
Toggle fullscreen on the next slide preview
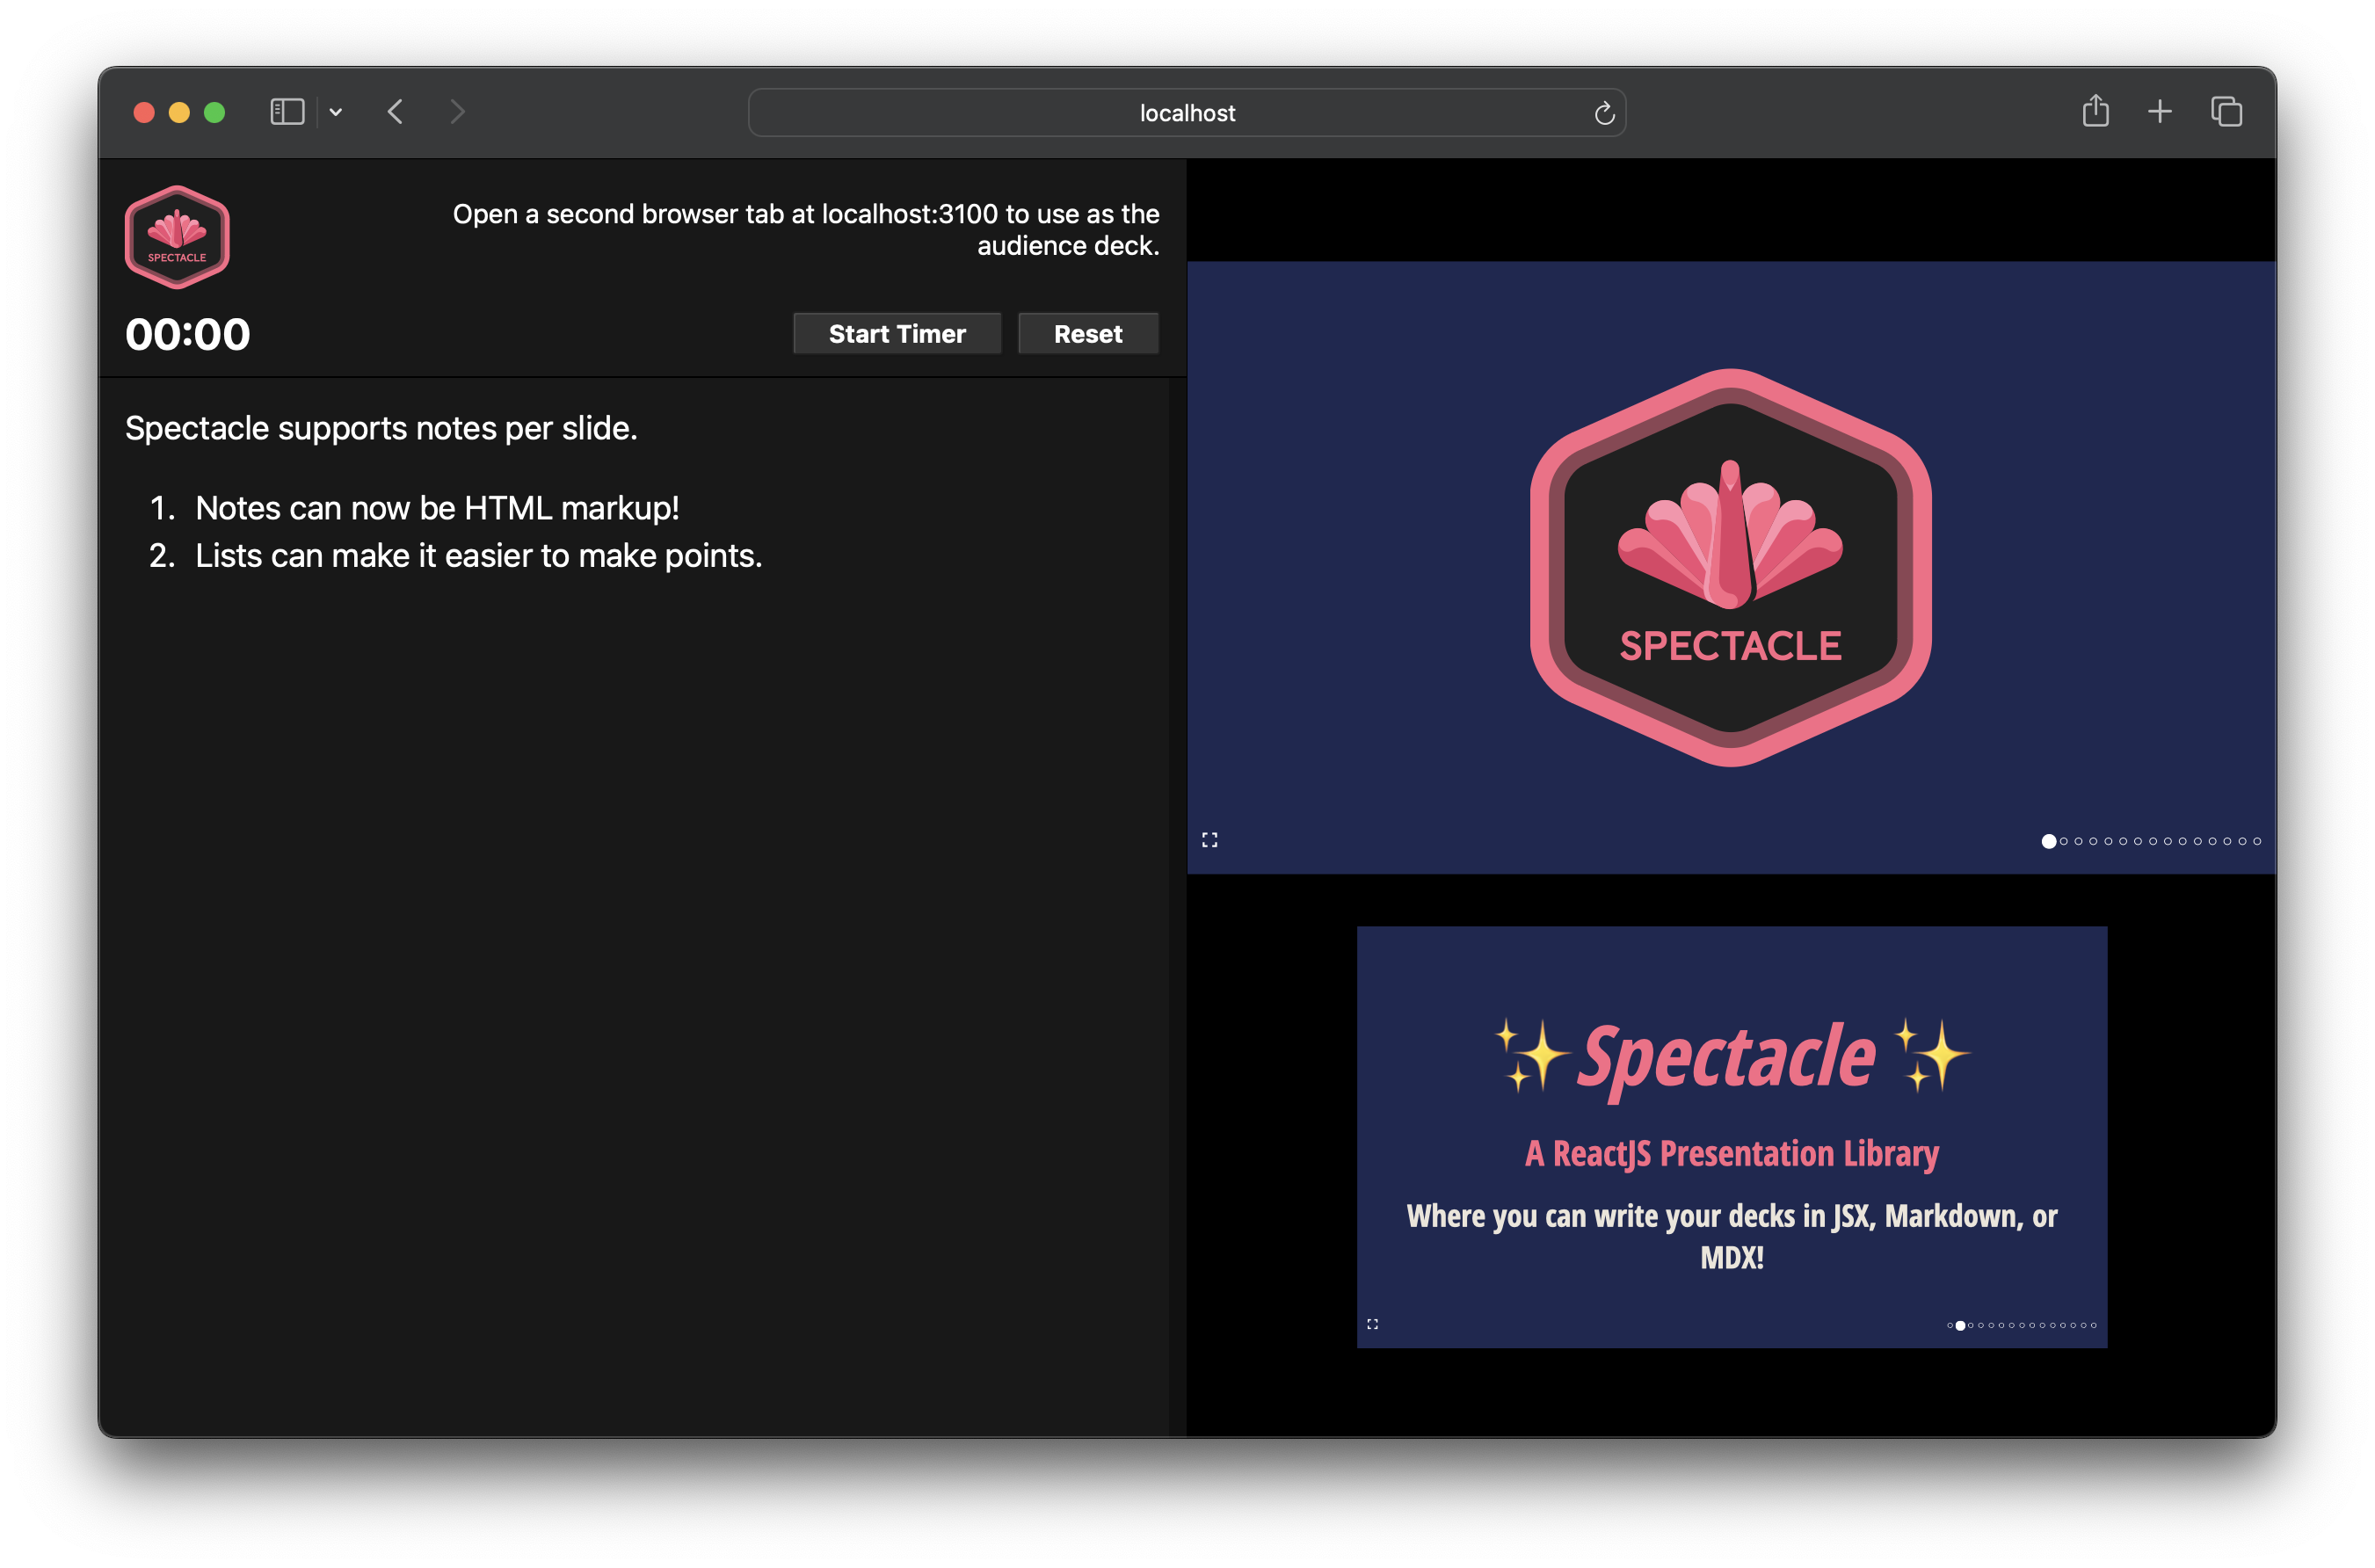1373,1324
